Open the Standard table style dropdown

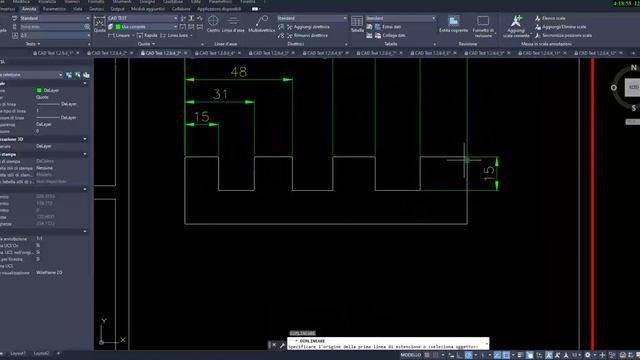point(400,18)
